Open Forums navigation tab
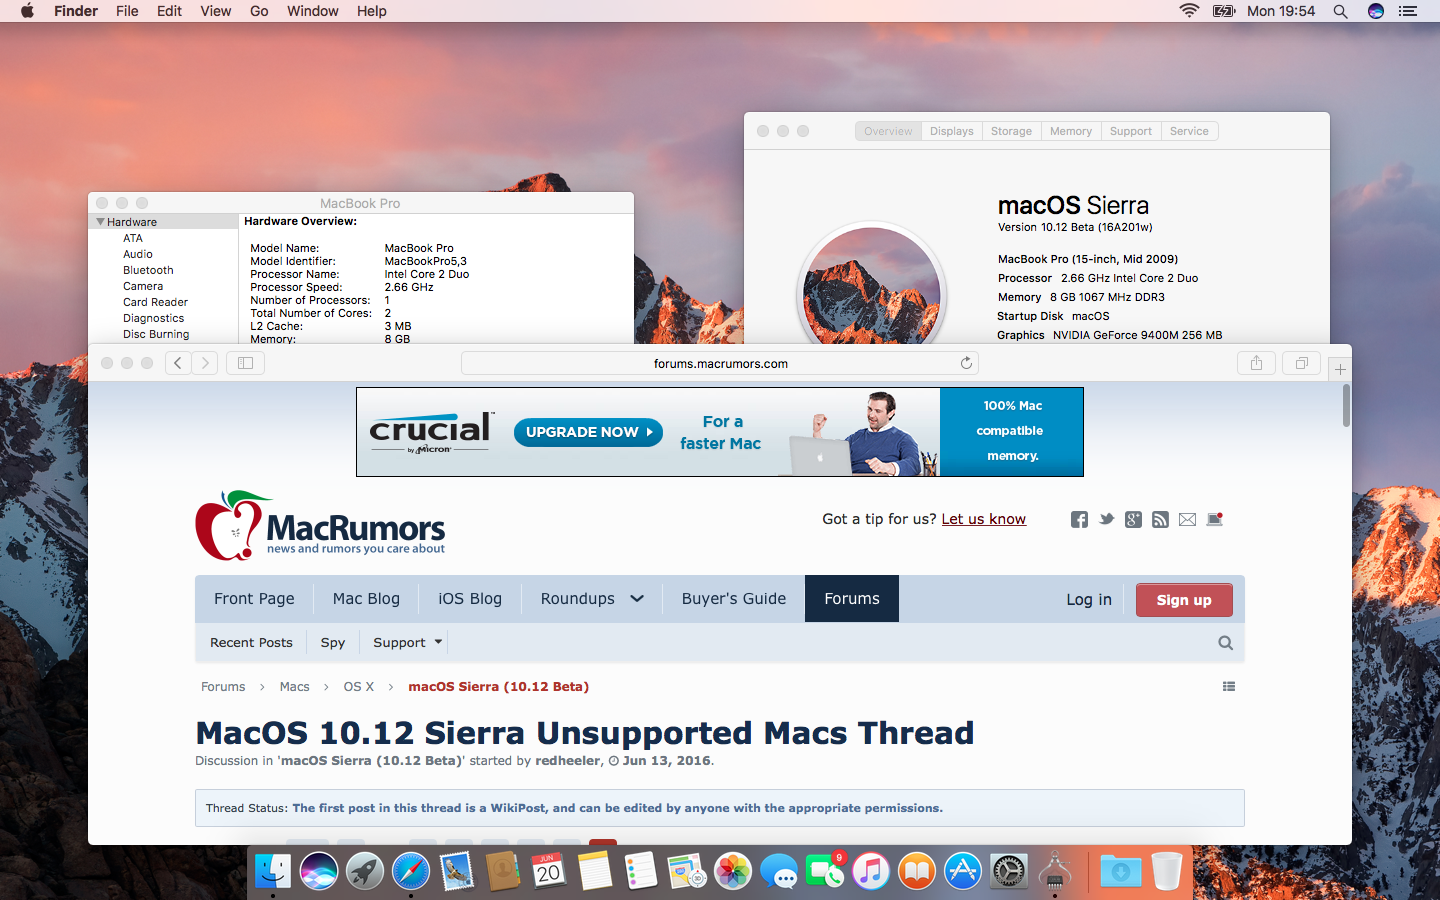 coord(852,598)
